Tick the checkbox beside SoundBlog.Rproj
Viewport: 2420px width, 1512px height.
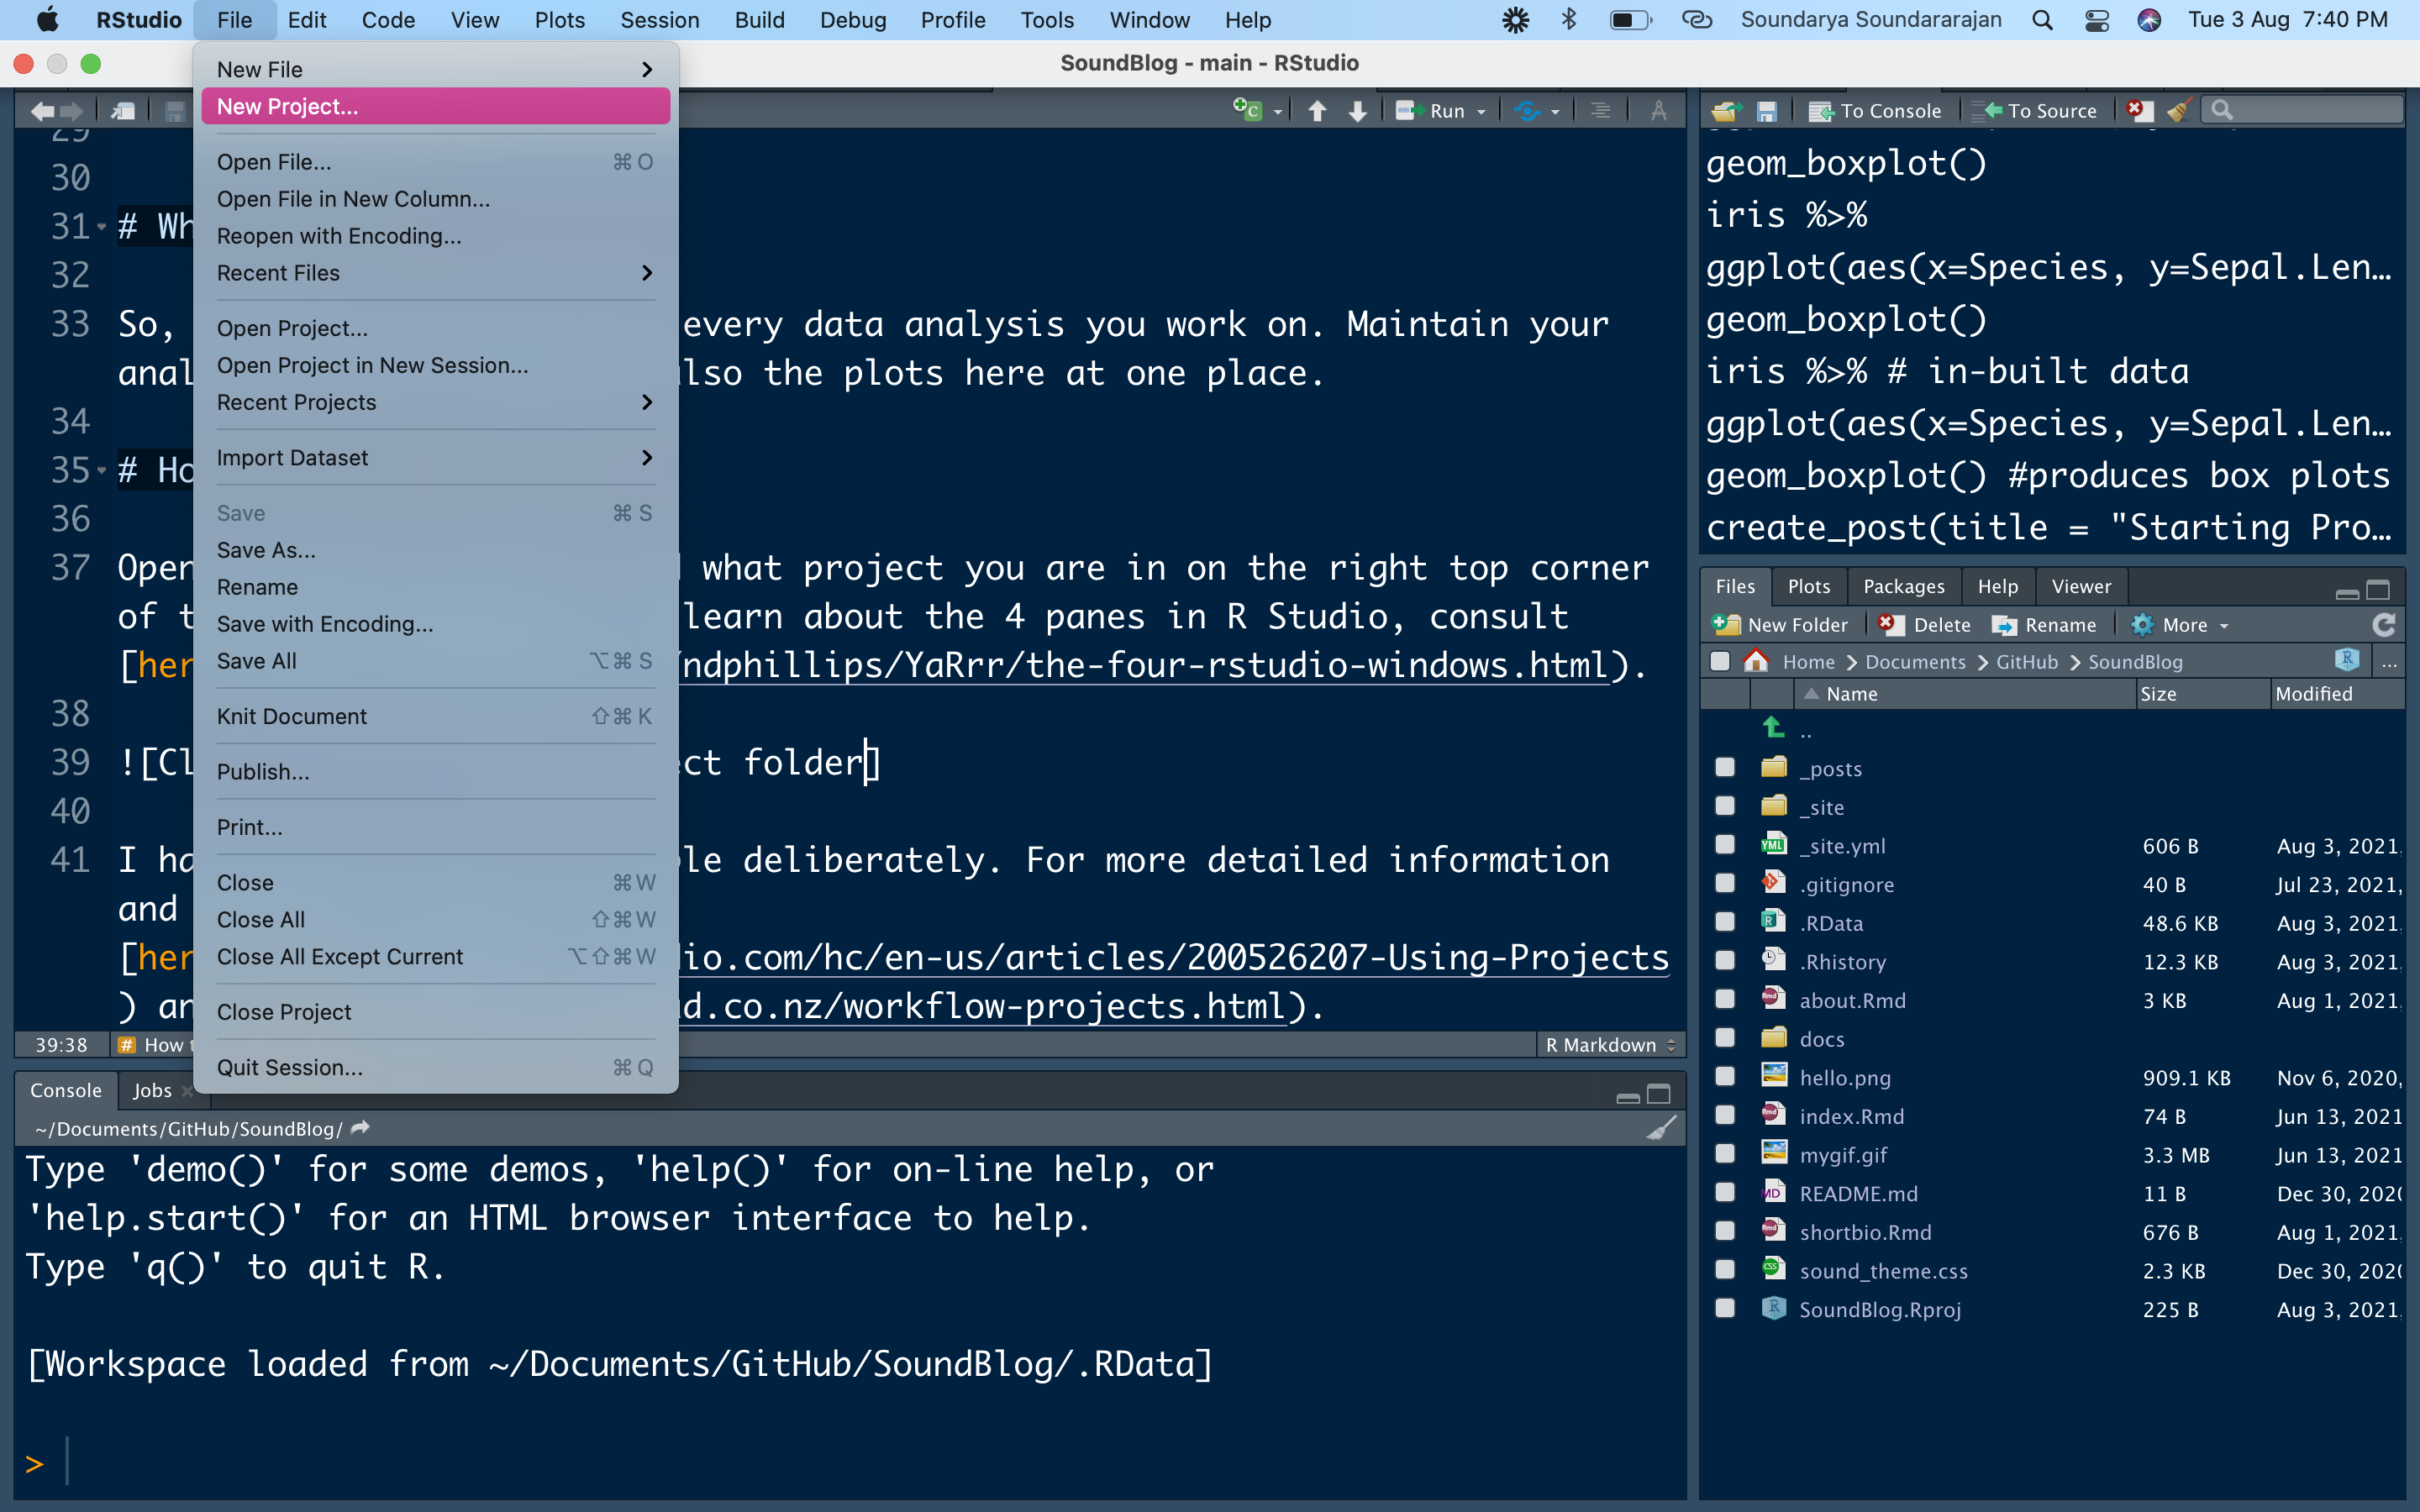pyautogui.click(x=1725, y=1308)
